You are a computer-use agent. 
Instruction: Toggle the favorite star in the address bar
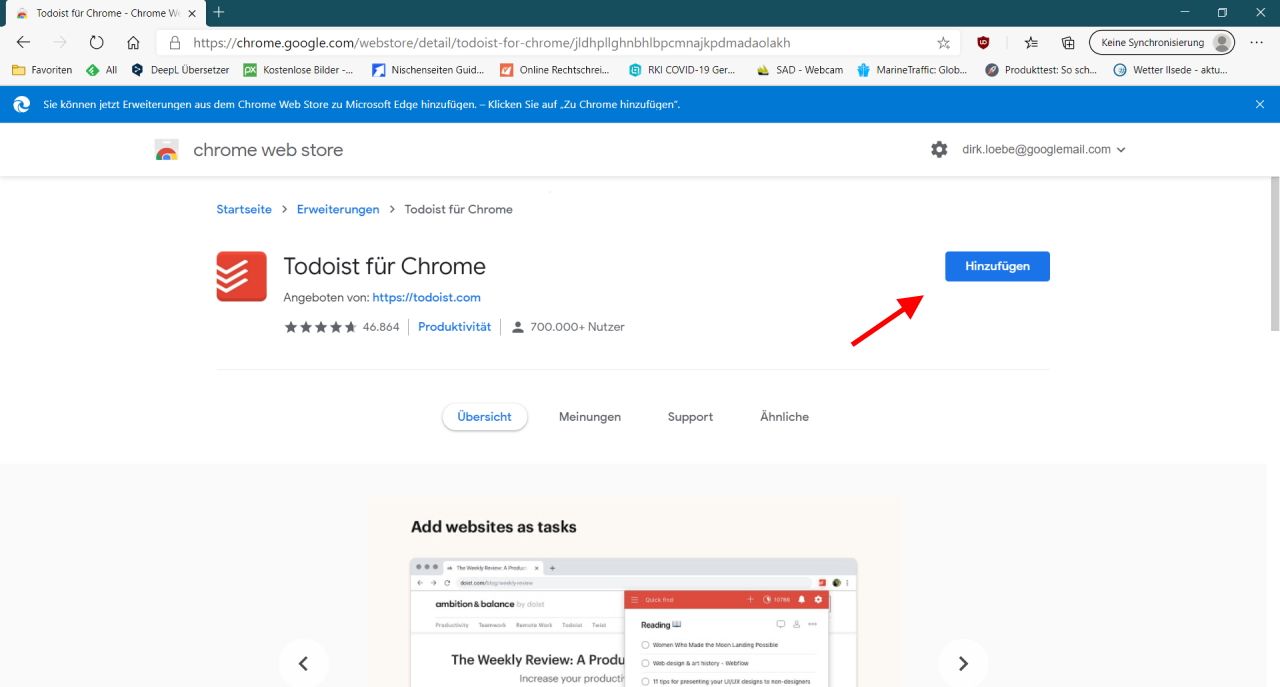943,42
